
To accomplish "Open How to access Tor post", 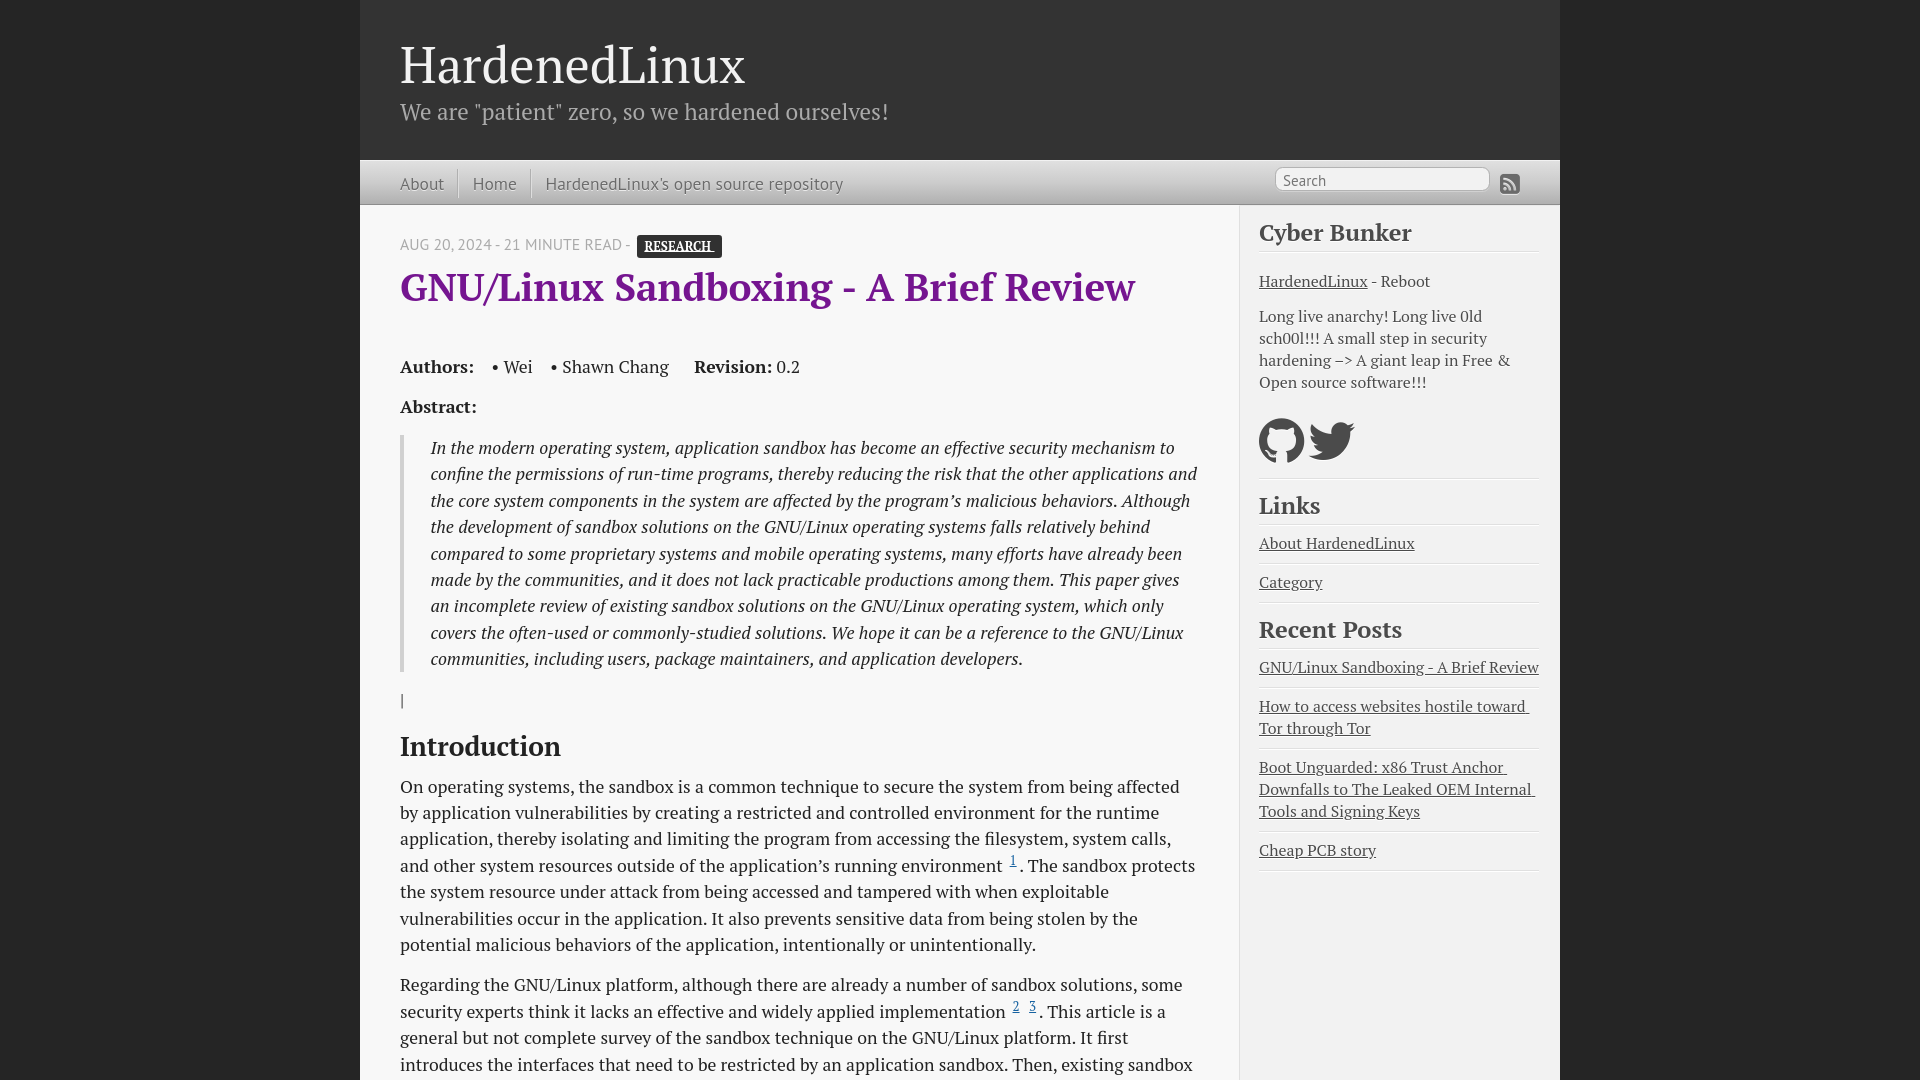I will [1391, 716].
